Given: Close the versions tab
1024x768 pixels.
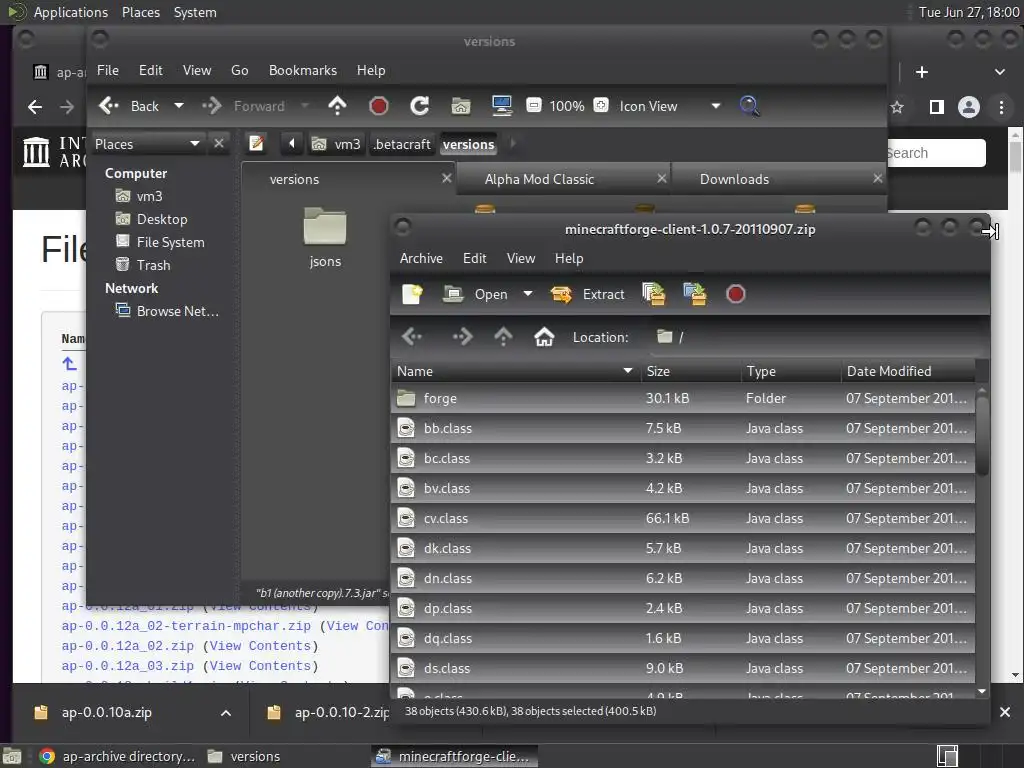Looking at the screenshot, I should tap(447, 178).
